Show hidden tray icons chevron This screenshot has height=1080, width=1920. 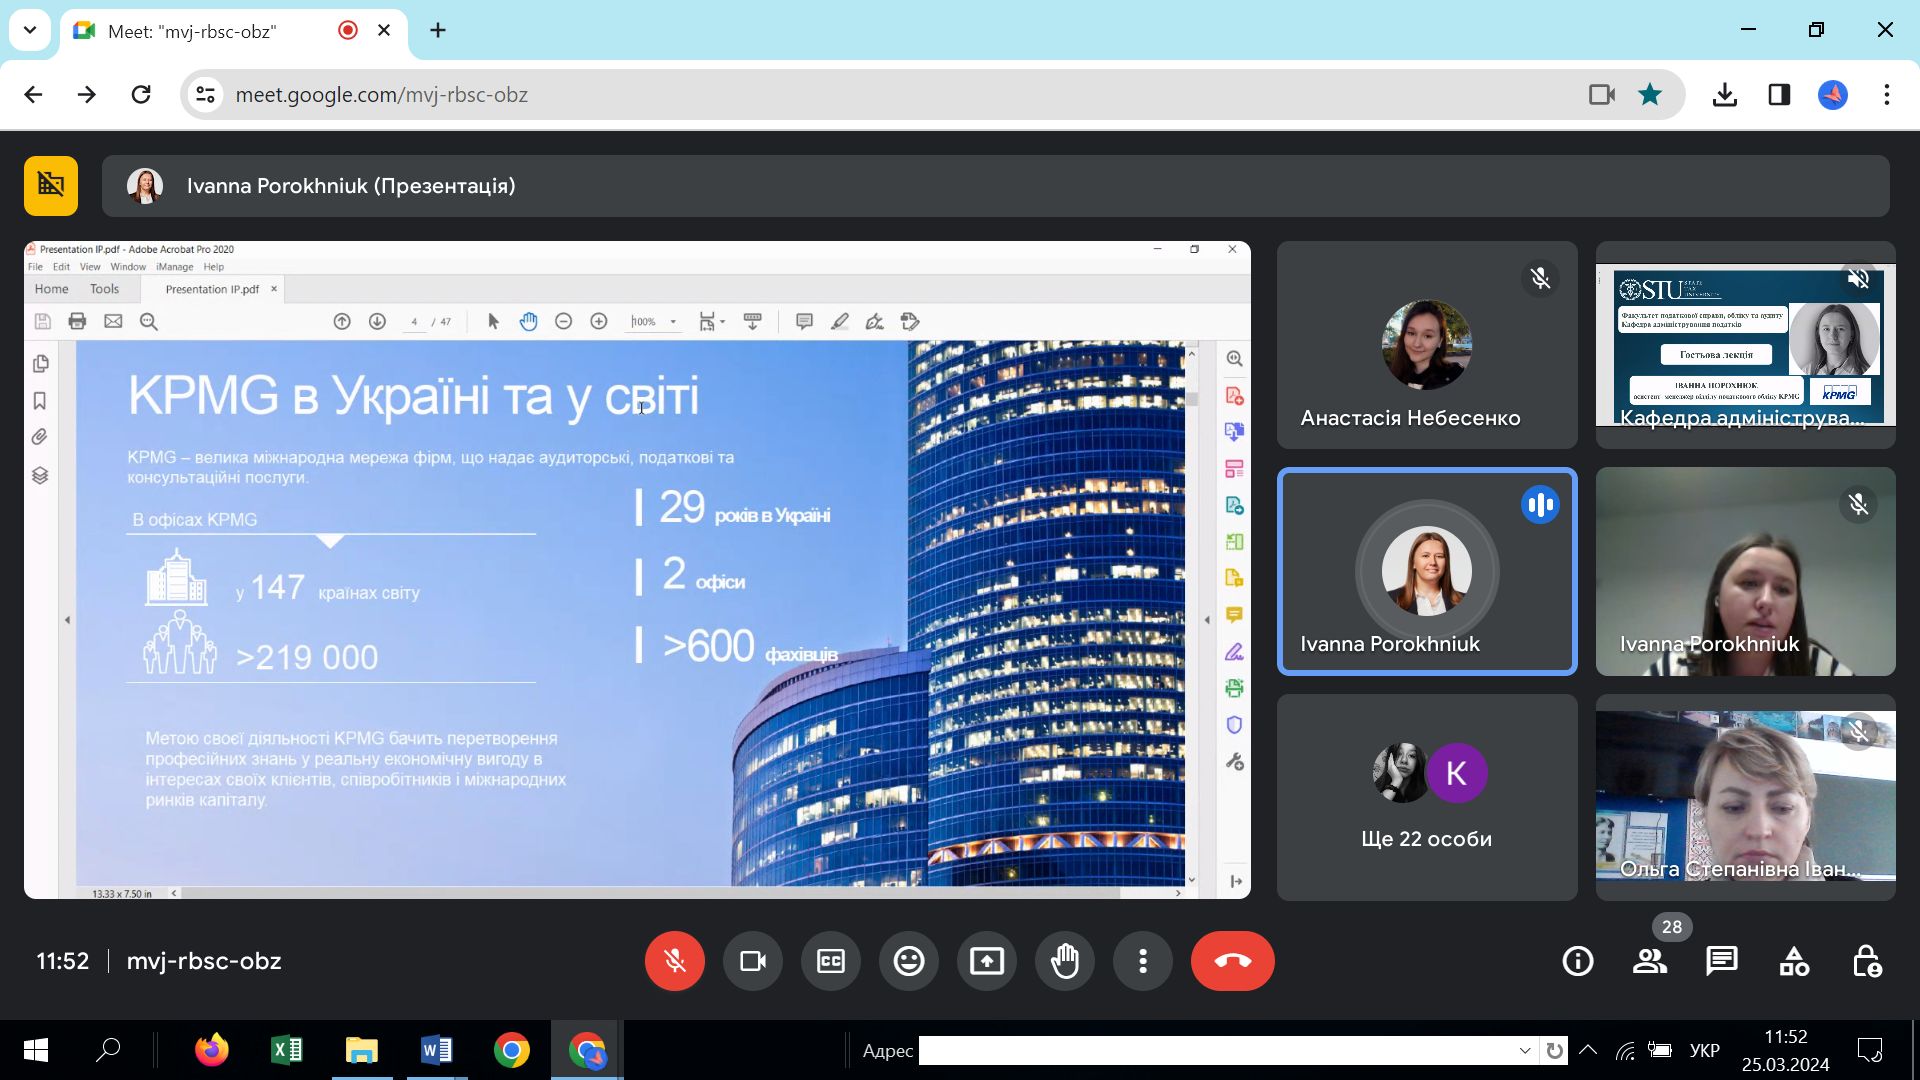click(1588, 1050)
